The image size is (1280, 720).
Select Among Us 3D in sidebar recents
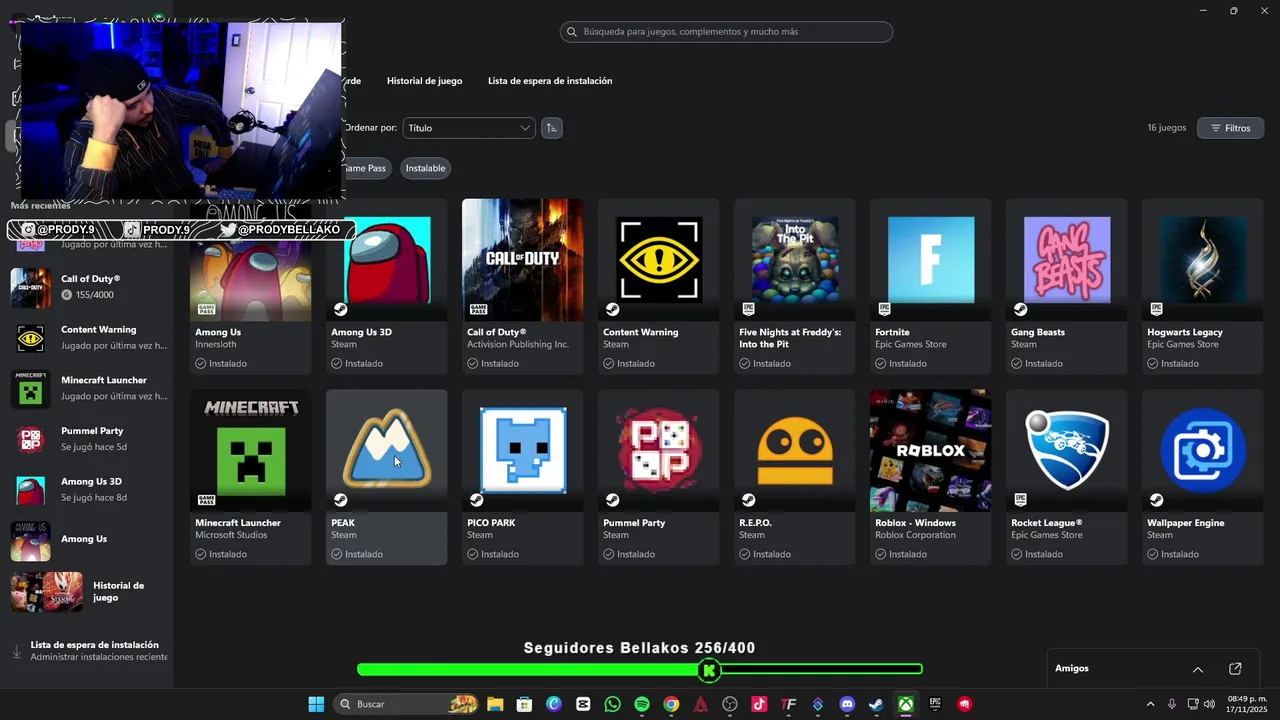(88, 490)
